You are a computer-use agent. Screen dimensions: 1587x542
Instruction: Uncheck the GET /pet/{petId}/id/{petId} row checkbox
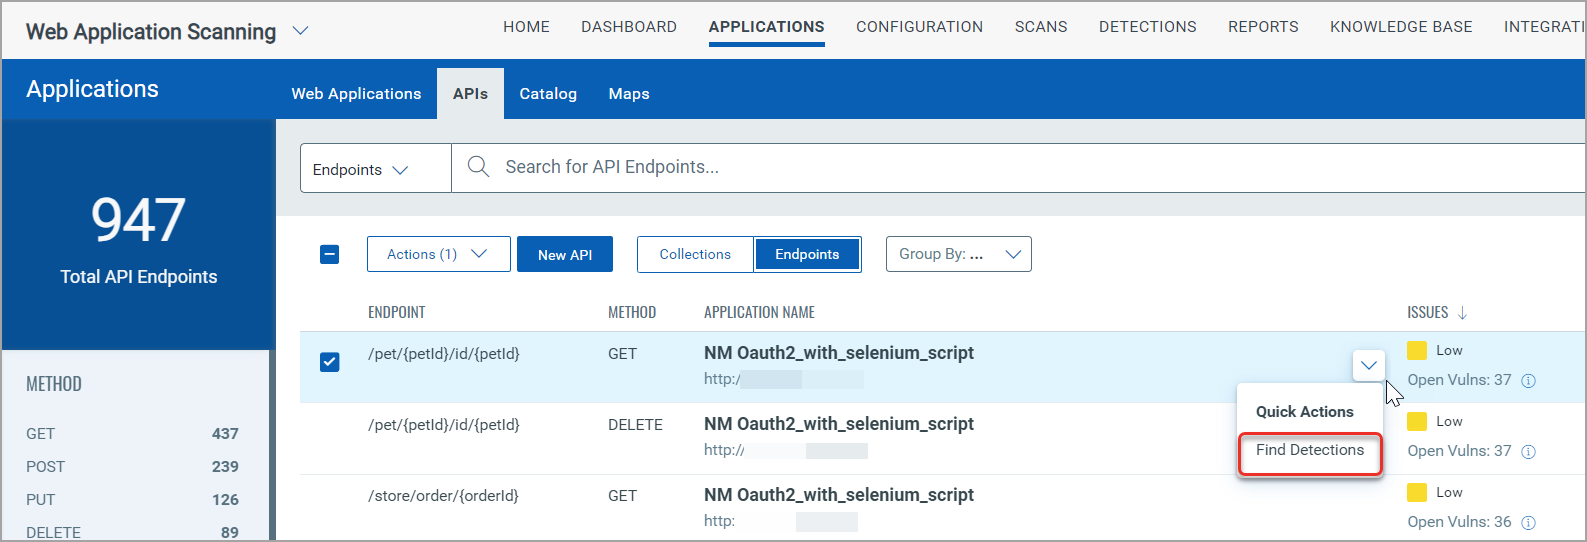pyautogui.click(x=329, y=362)
